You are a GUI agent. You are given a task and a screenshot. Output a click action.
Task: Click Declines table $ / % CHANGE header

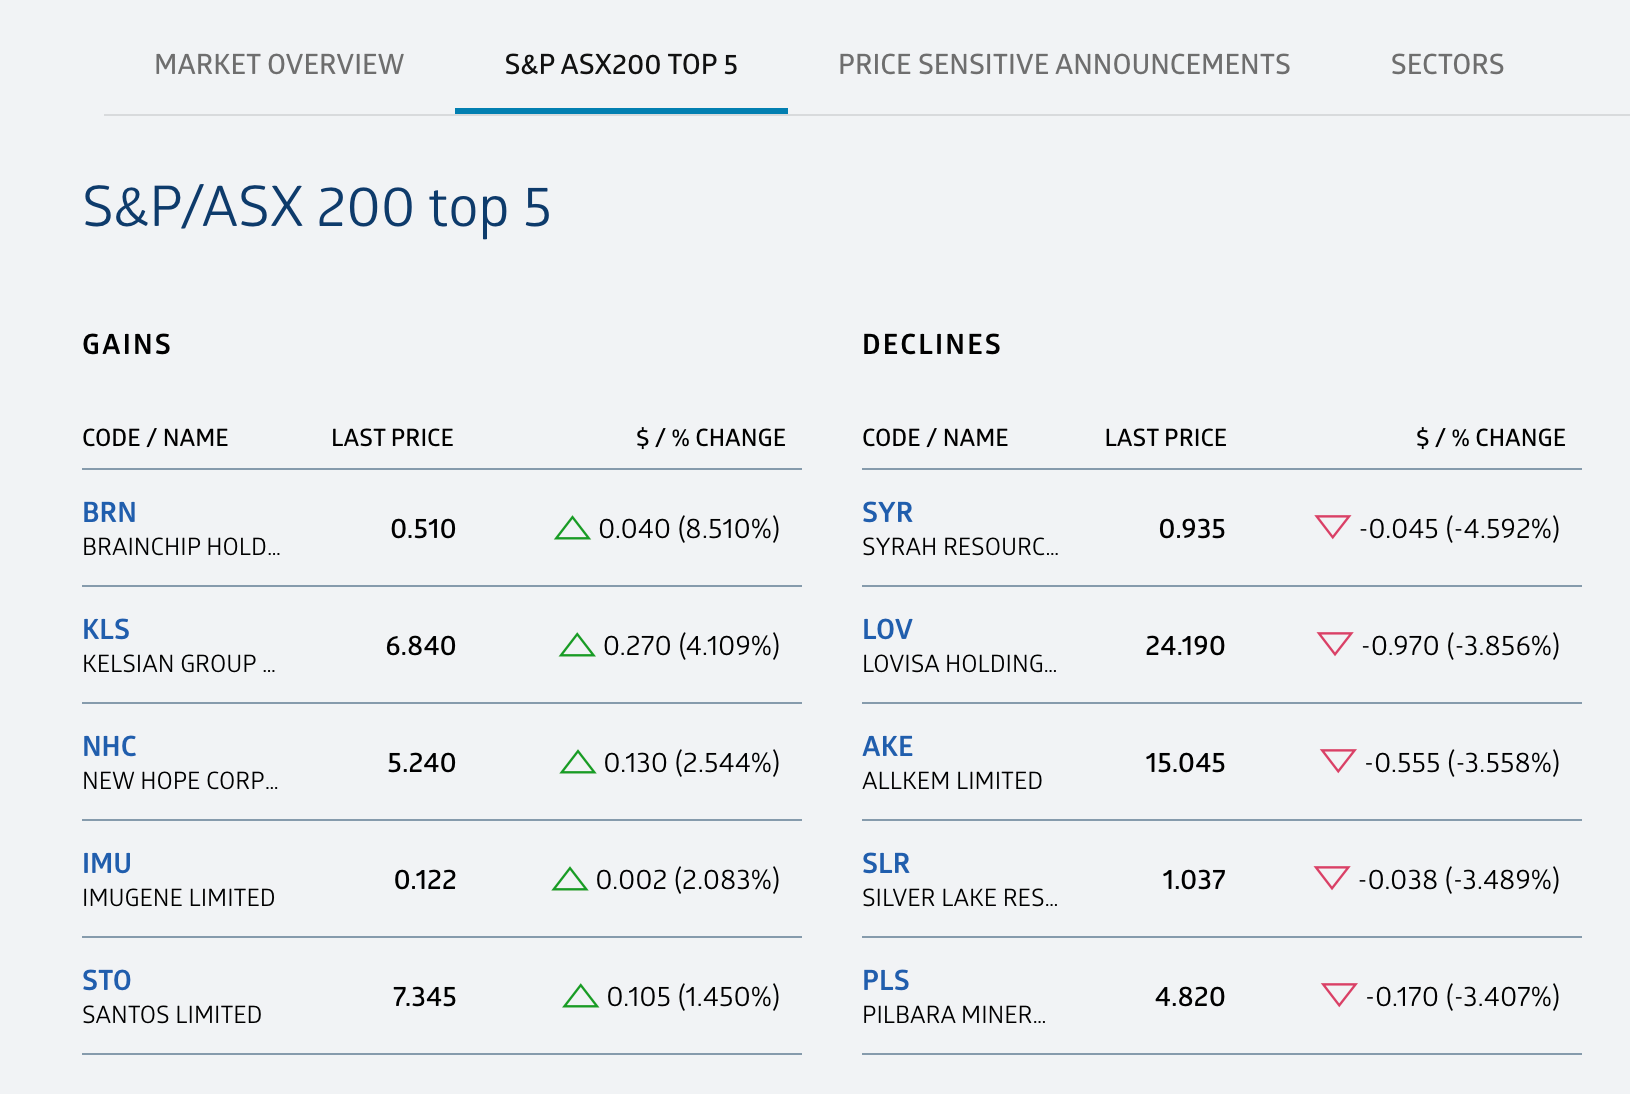pyautogui.click(x=1491, y=438)
